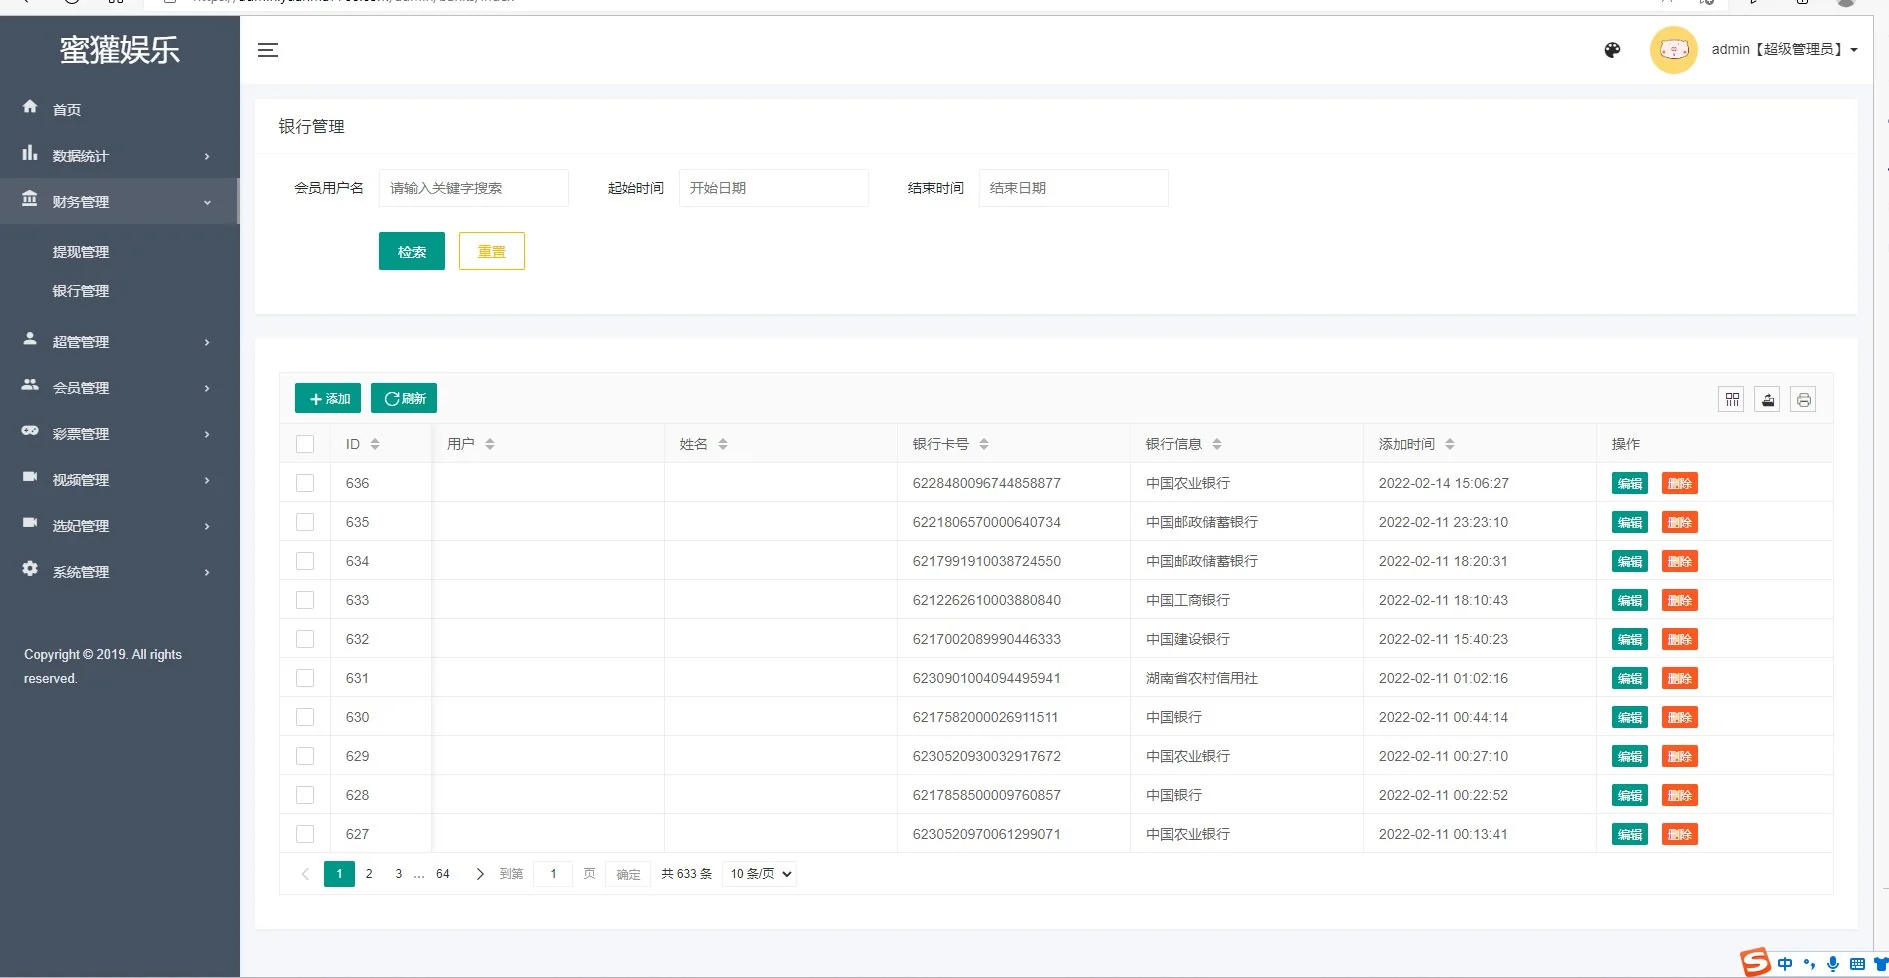Go to 首页 in the sidebar

click(x=67, y=110)
